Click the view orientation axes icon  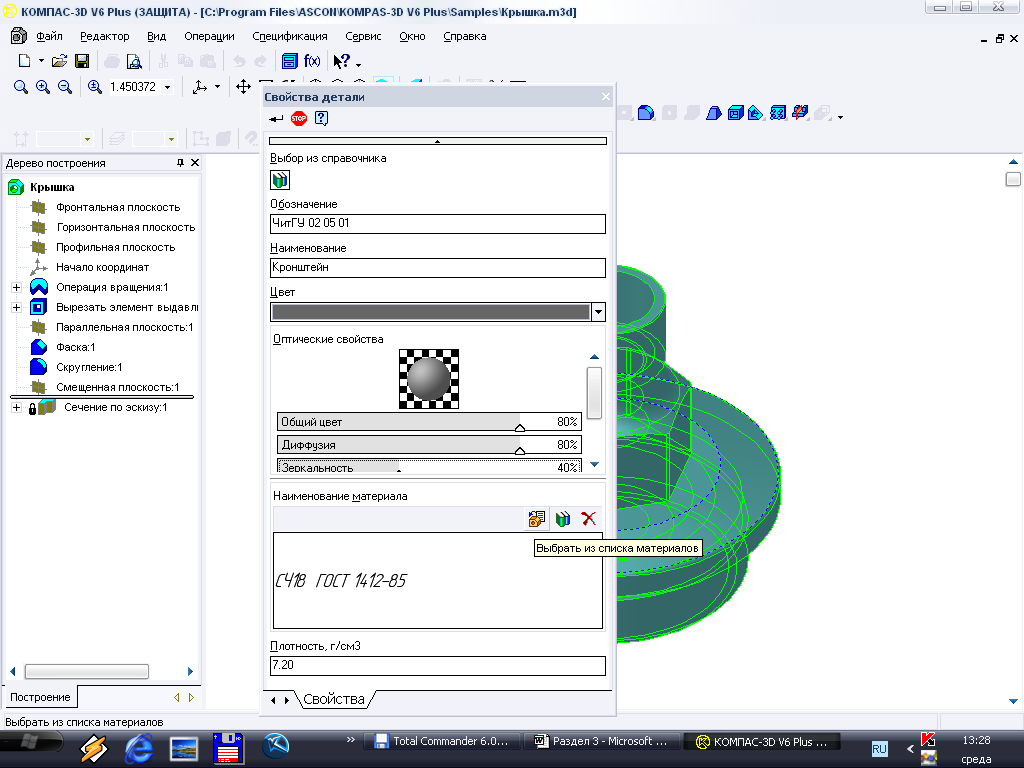[200, 87]
